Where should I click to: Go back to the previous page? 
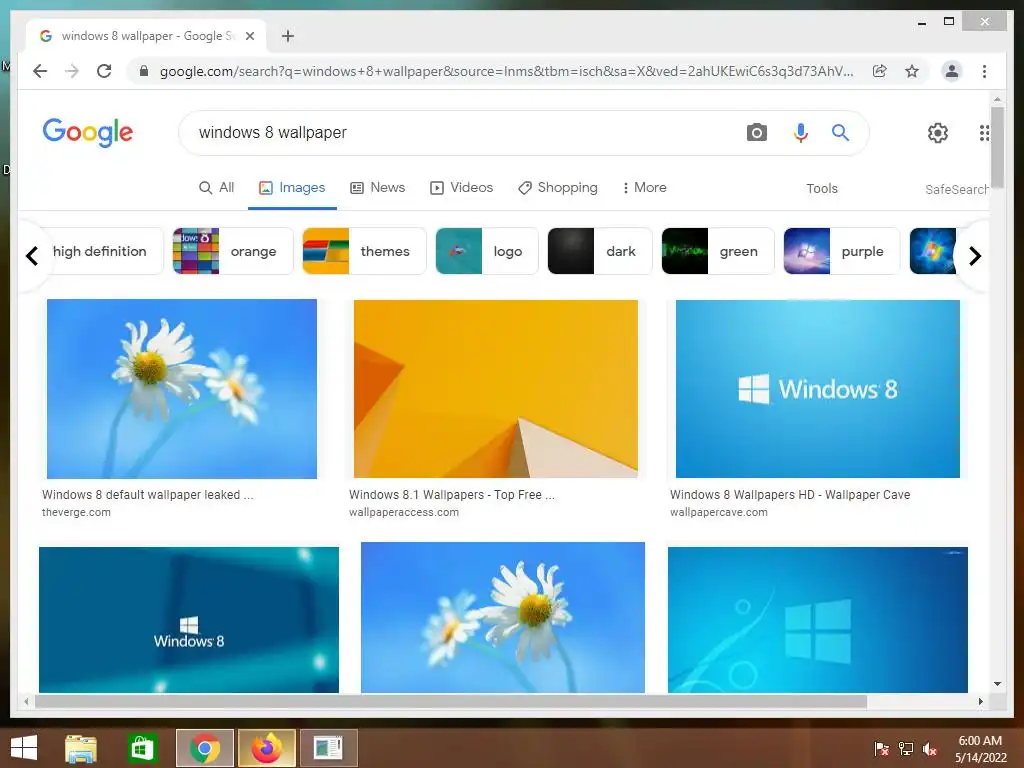click(40, 71)
